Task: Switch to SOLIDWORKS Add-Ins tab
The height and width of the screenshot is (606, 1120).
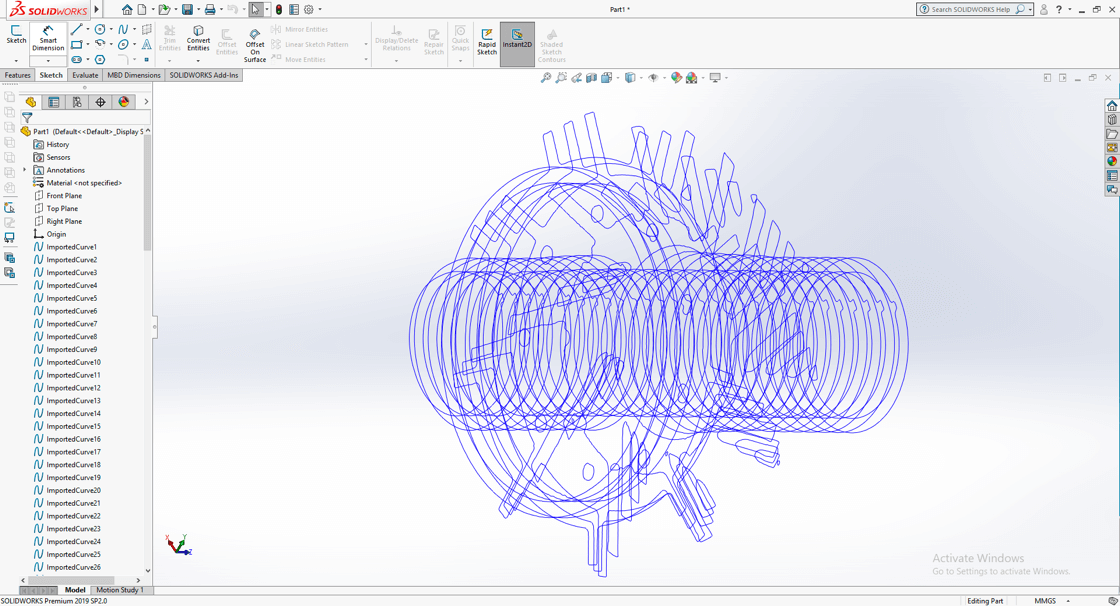Action: 204,75
